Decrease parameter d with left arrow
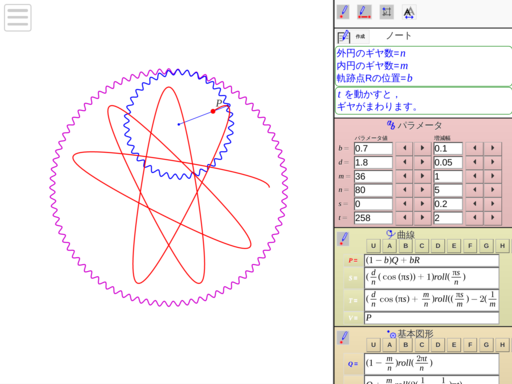Viewport: 512px width, 384px height. click(x=405, y=162)
